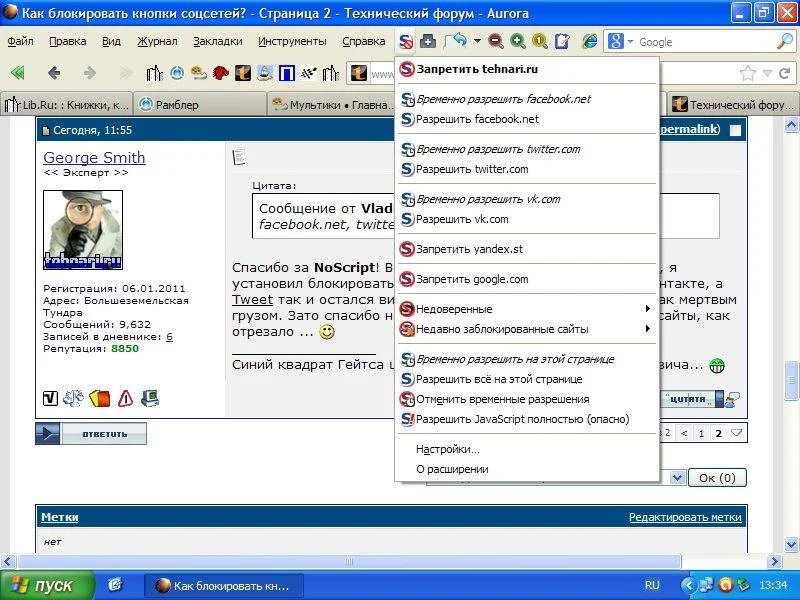
Task: Reload the page with refresh icon
Action: click(x=785, y=73)
